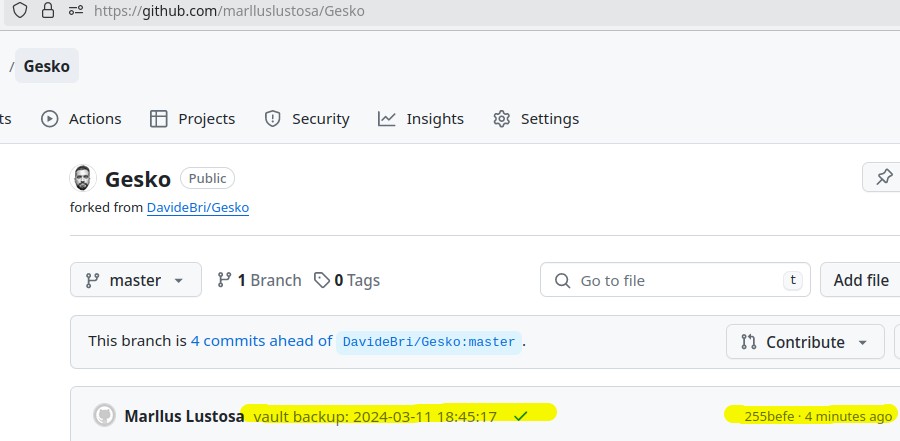The height and width of the screenshot is (441, 900).
Task: Open the Actions tab
Action: pyautogui.click(x=81, y=119)
